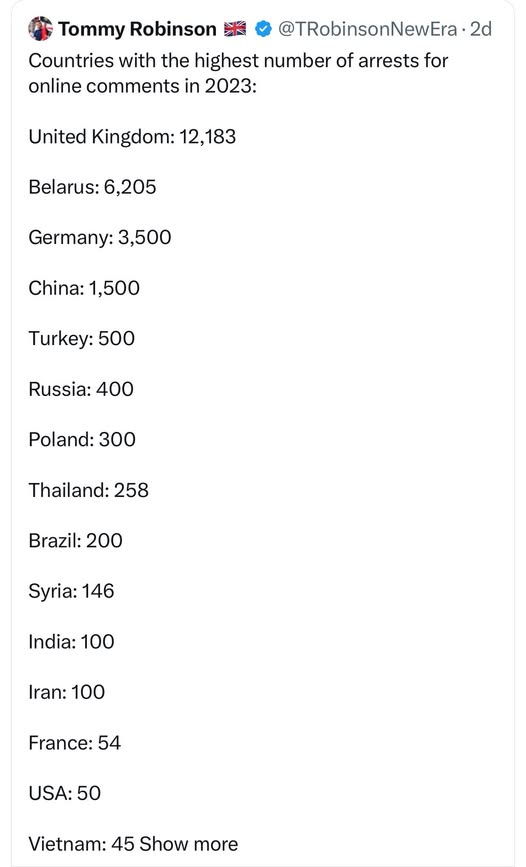Click the UK flag emoji beside name
Screen dimensions: 526x867
(235, 29)
